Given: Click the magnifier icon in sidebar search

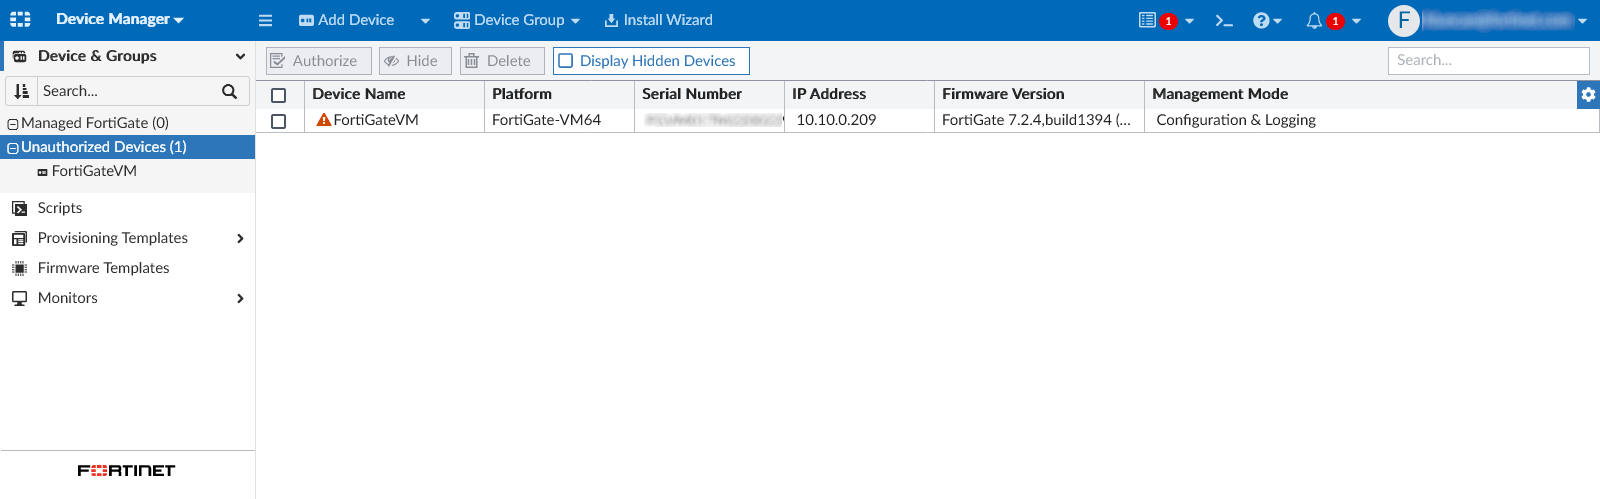Looking at the screenshot, I should point(229,91).
